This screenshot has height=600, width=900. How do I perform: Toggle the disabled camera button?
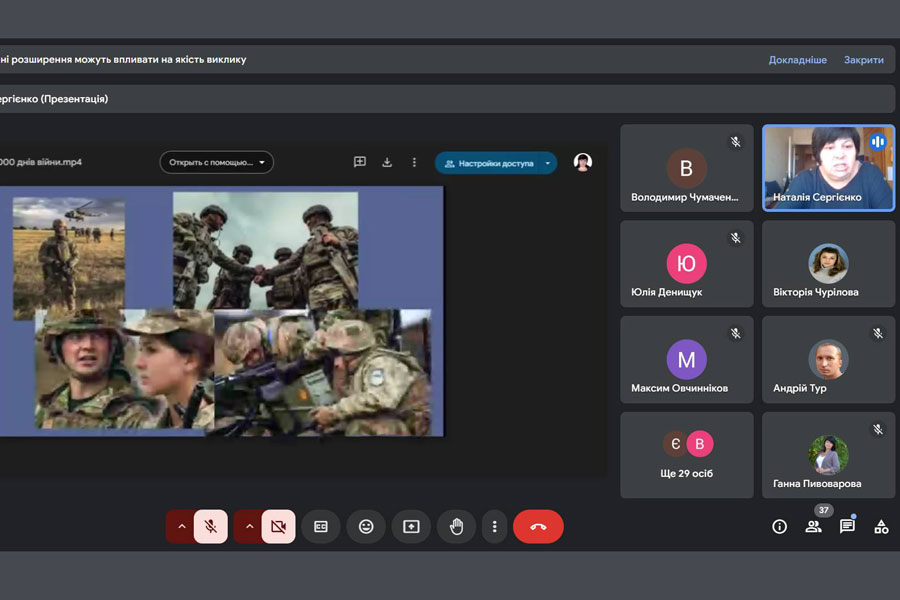(x=278, y=526)
